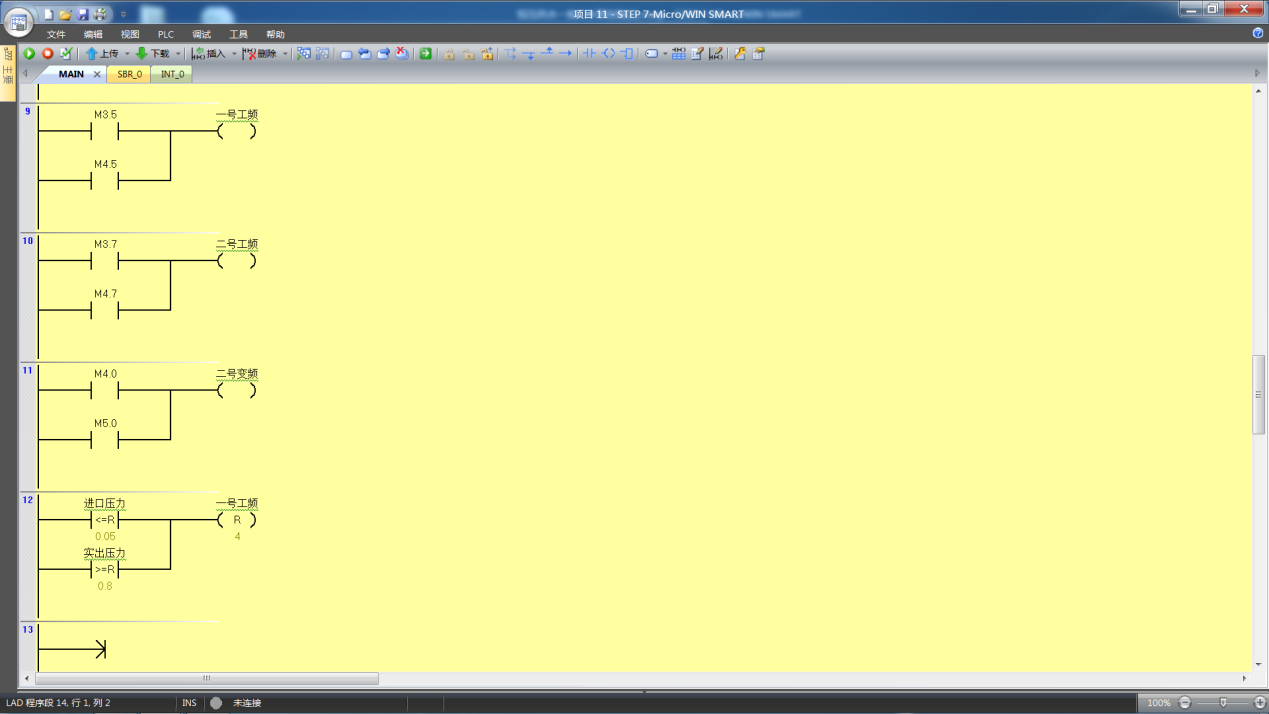The height and width of the screenshot is (714, 1269).
Task: Click zoom in plus button in status bar
Action: pos(1260,703)
